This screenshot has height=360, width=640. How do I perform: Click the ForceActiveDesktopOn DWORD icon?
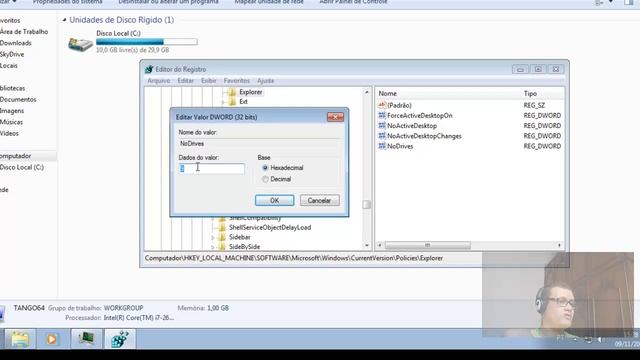pos(382,115)
